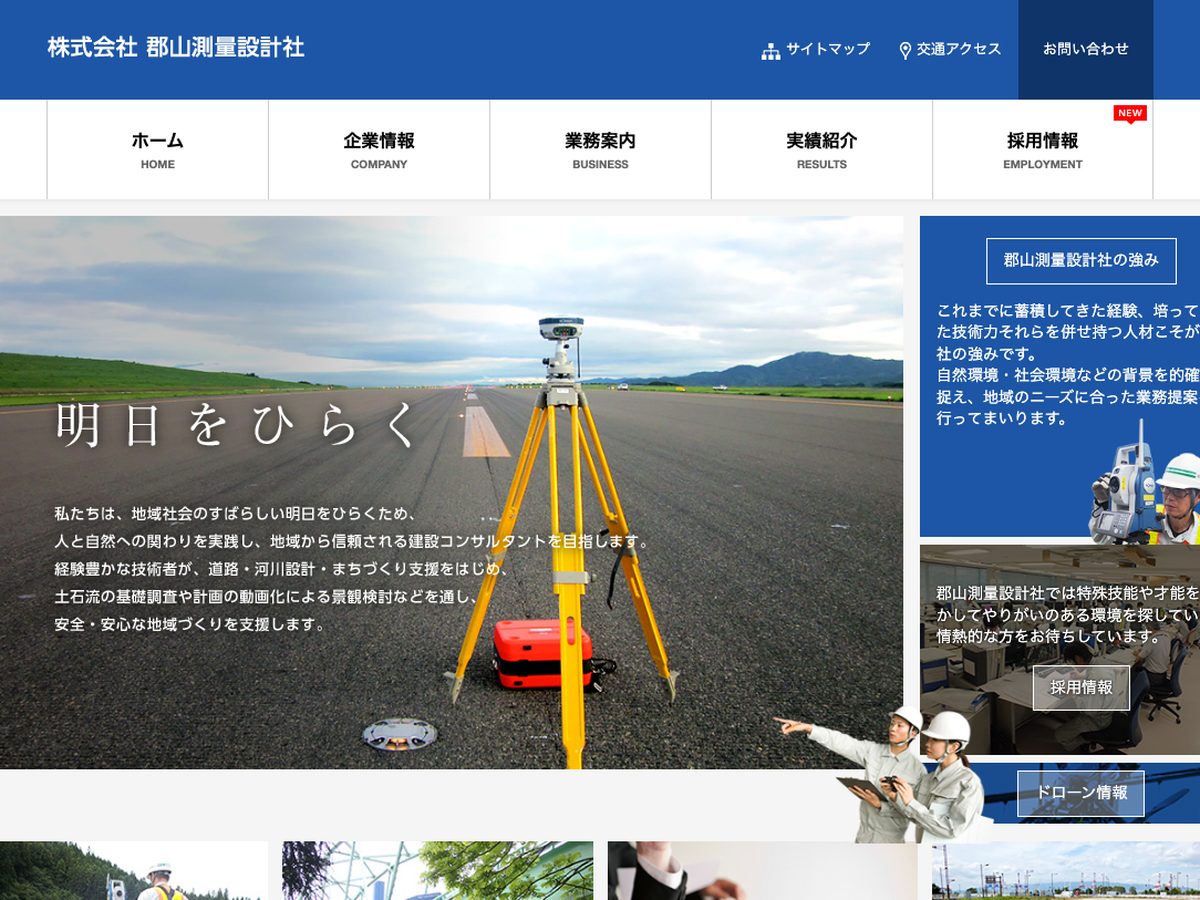Click the hero image with yellow tripod
Viewport: 1200px width, 900px height.
pos(450,490)
